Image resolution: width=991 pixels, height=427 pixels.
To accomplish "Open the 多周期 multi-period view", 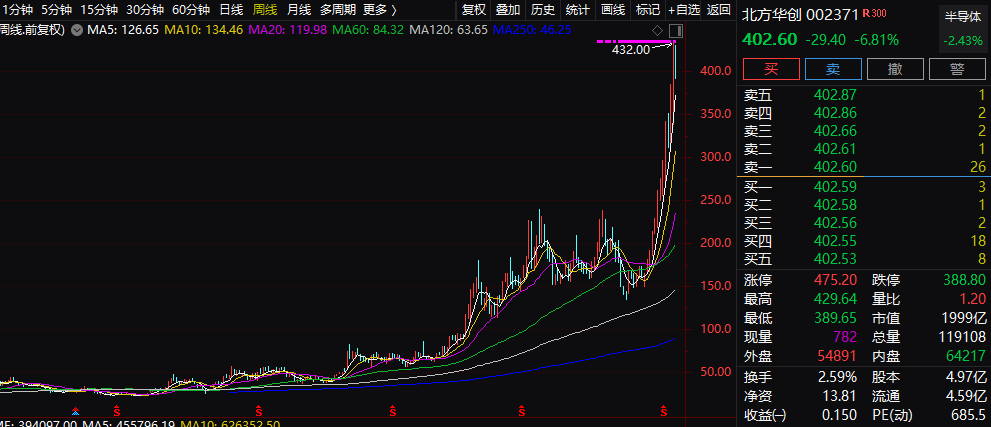I will pos(337,10).
